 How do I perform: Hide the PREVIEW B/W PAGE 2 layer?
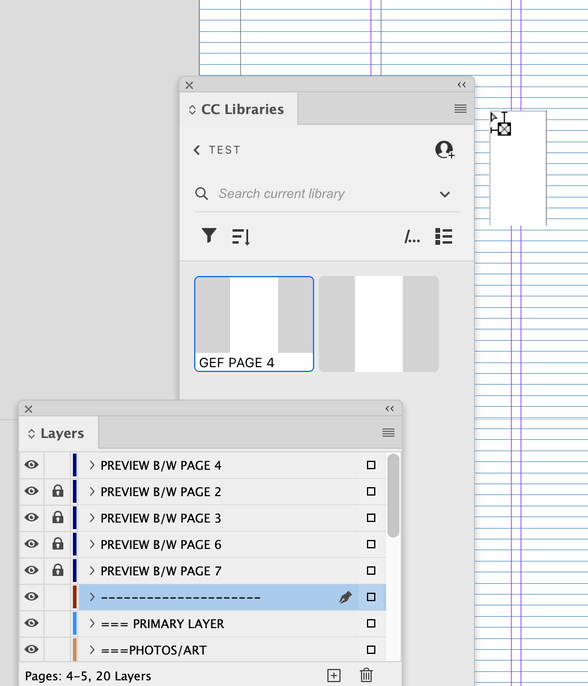(x=32, y=491)
